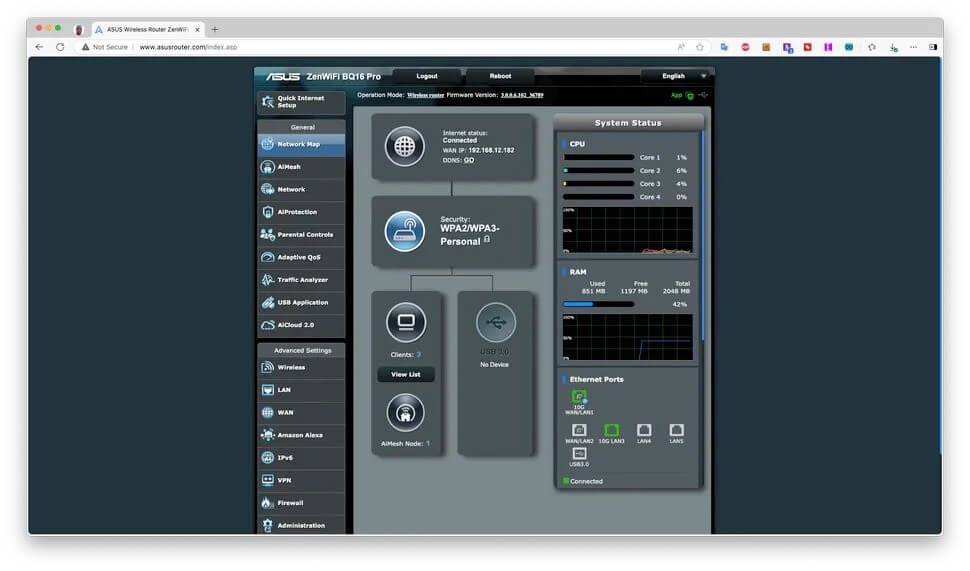The height and width of the screenshot is (571, 970).
Task: Bookmark the page with star icon
Action: coord(700,47)
